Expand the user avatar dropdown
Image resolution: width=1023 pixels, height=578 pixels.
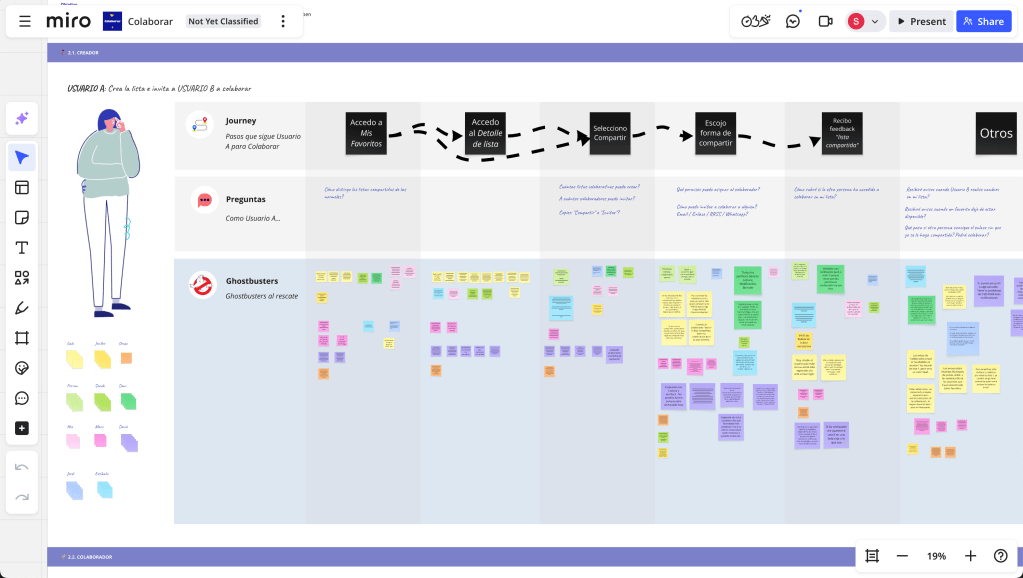pyautogui.click(x=876, y=21)
